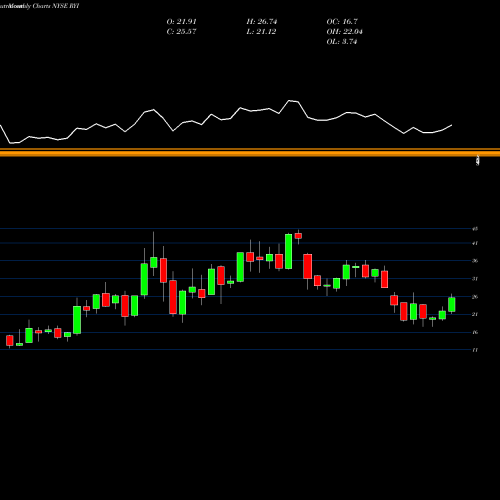This screenshot has width=500, height=500.
Task: Click the close value C: 25.57
Action: (x=181, y=32)
